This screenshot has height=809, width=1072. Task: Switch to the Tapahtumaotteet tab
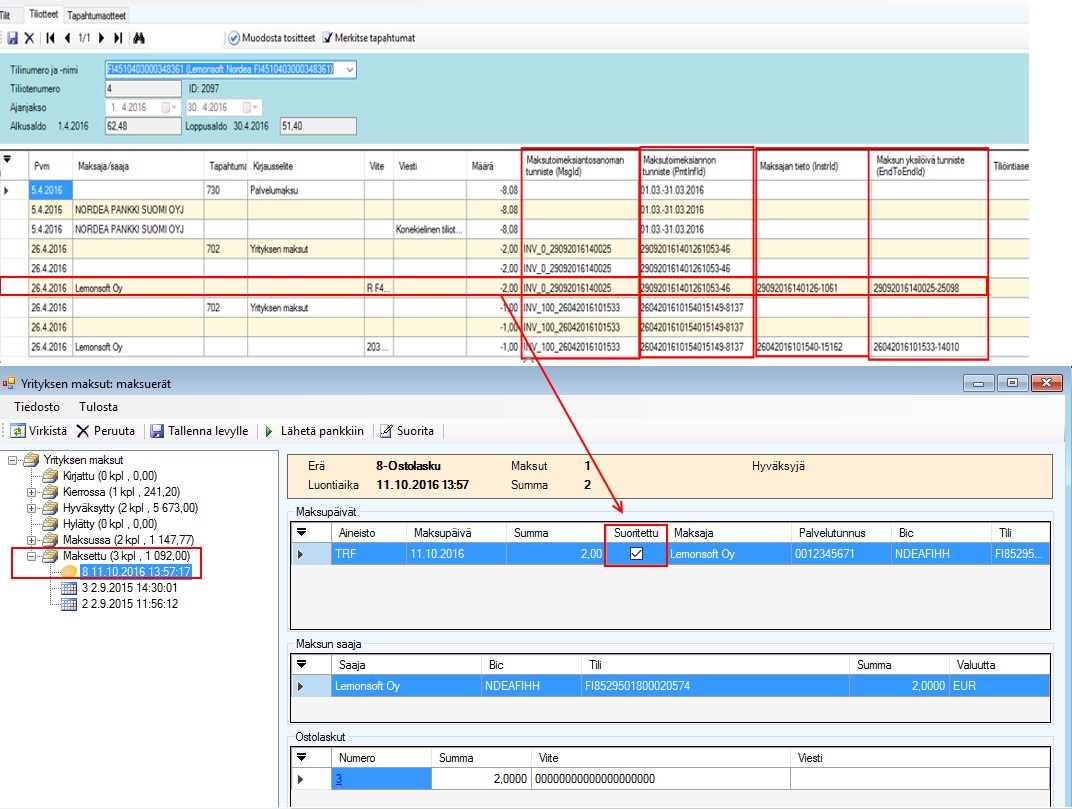point(97,16)
